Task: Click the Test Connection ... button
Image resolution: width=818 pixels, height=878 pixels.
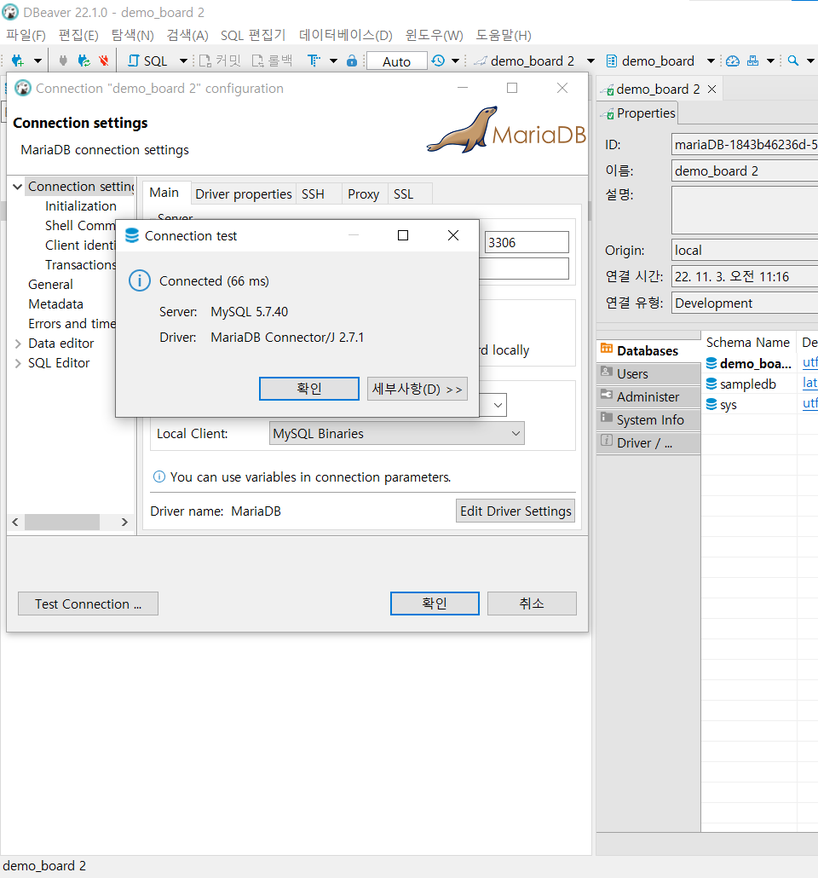Action: [88, 604]
